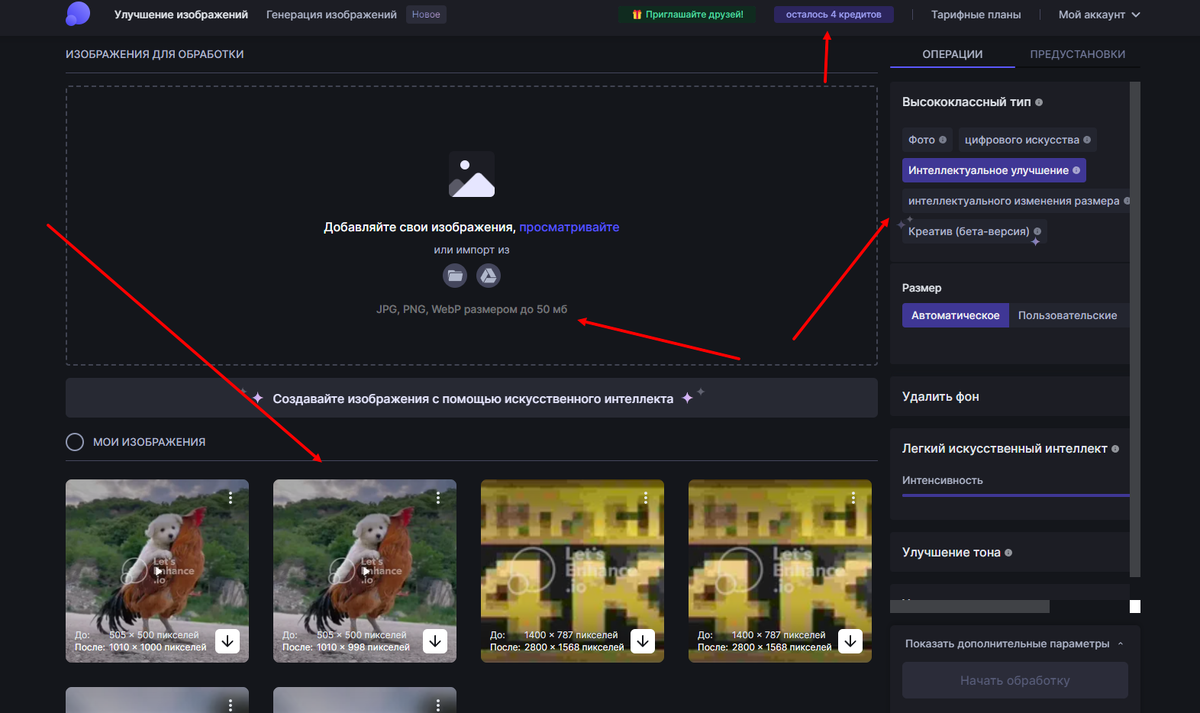This screenshot has width=1200, height=713.
Task: Click inside the dashed image upload area
Action: click(x=471, y=226)
